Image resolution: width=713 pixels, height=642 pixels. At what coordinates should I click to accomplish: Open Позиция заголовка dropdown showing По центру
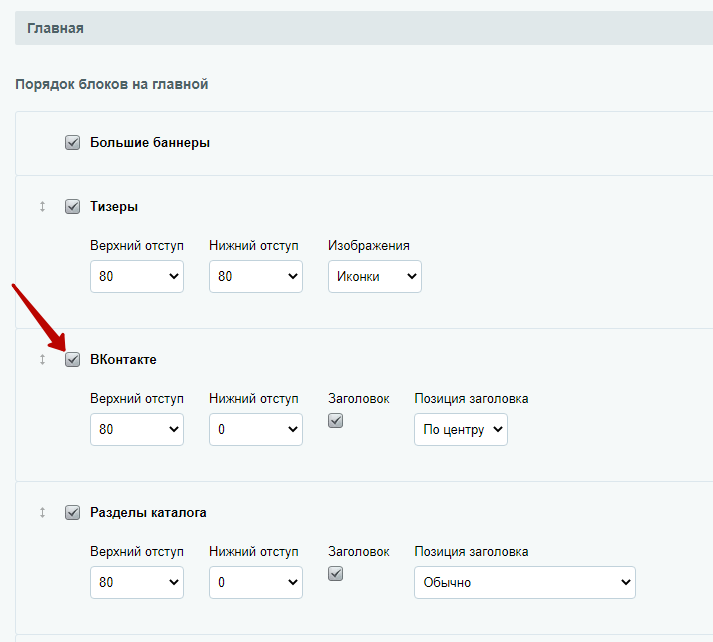click(461, 429)
